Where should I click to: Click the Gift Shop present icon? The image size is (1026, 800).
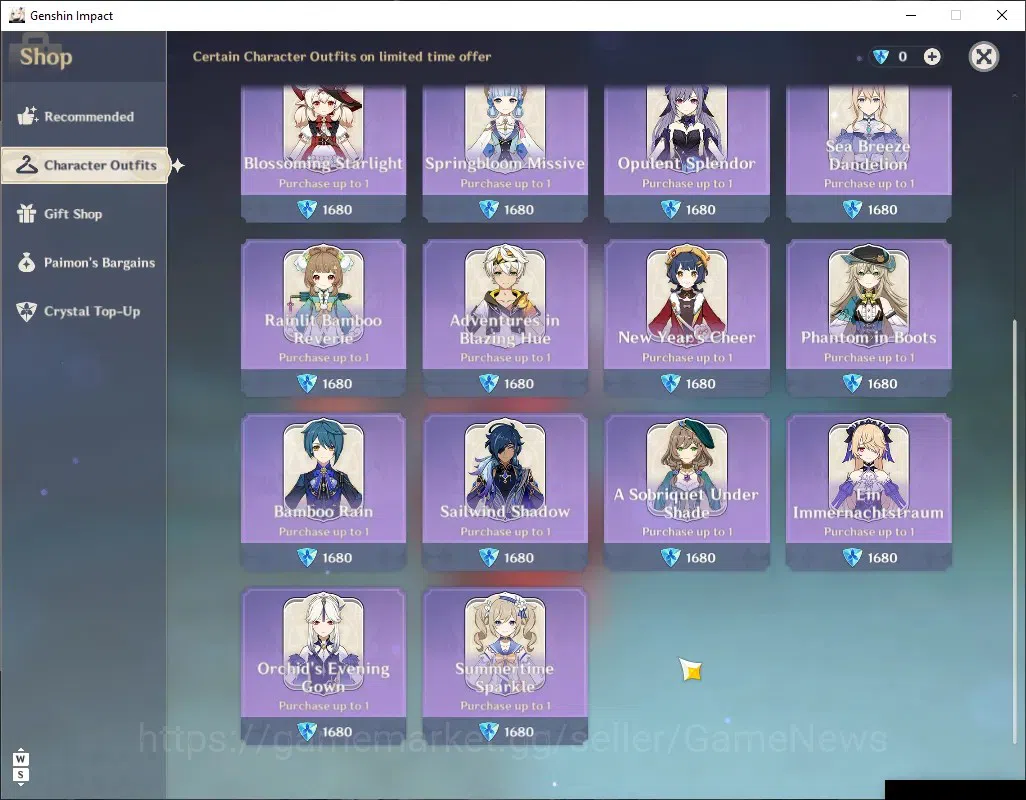27,213
